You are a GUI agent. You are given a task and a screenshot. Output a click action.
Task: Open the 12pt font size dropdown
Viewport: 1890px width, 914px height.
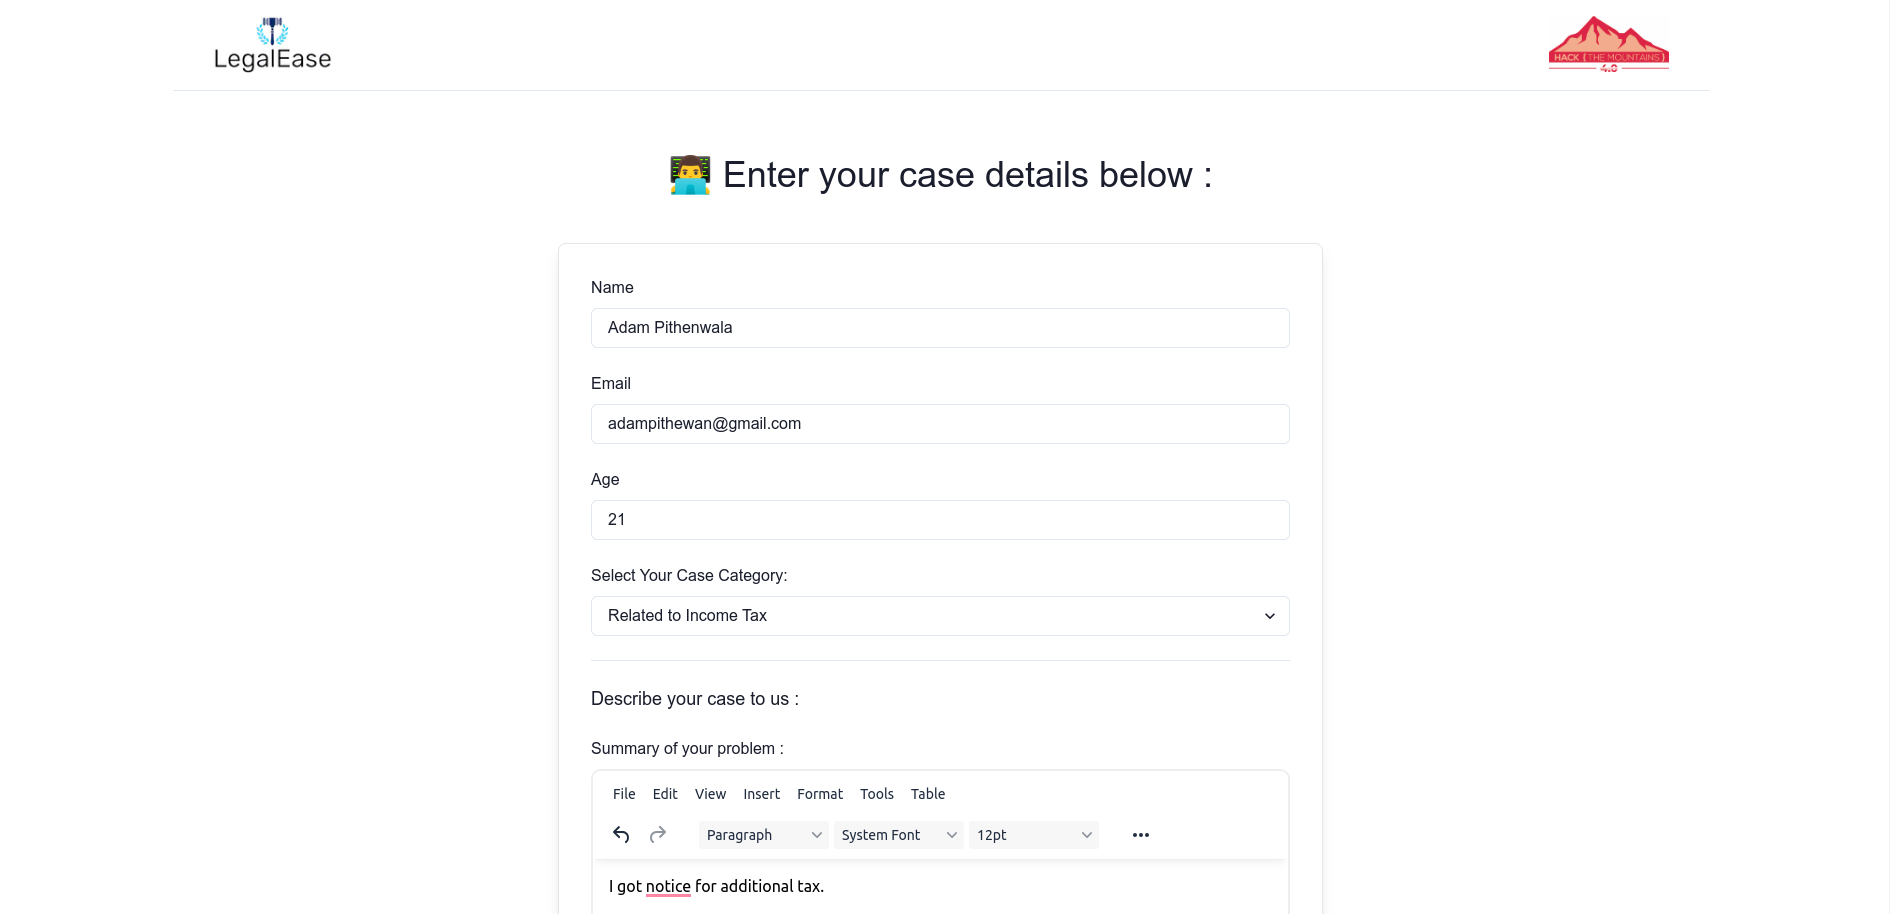coord(1033,835)
